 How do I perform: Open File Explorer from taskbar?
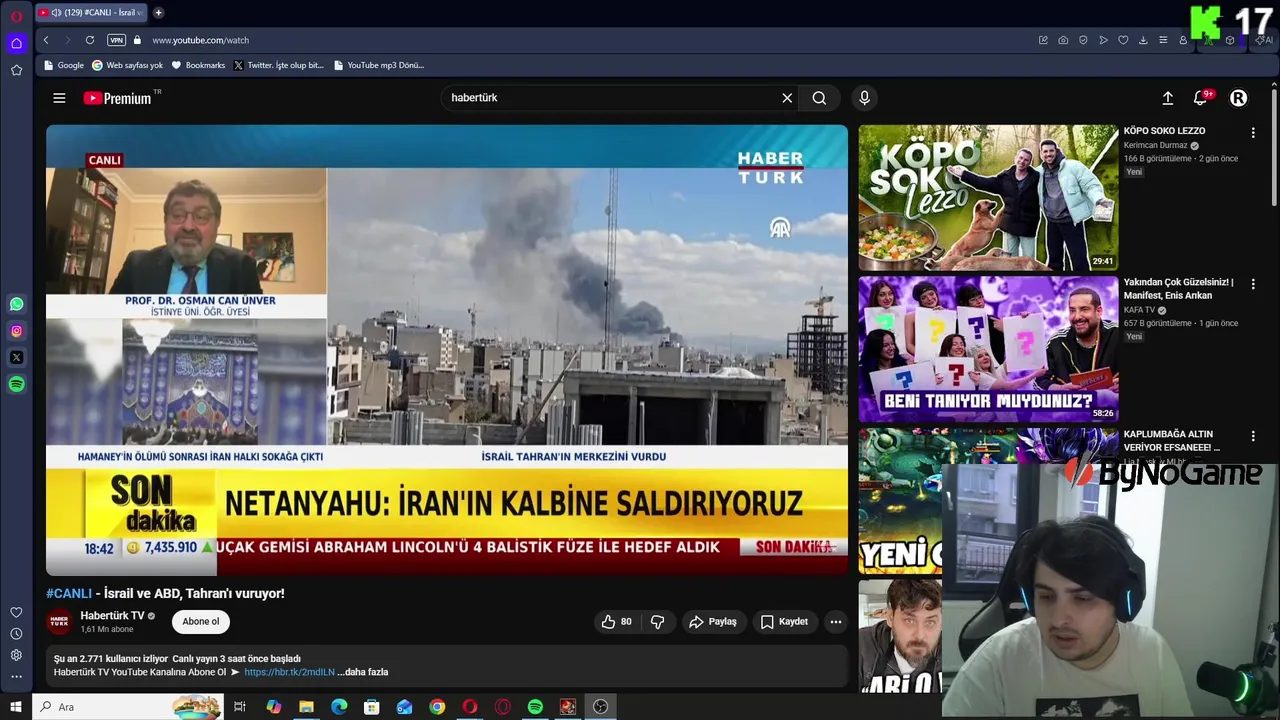point(306,707)
